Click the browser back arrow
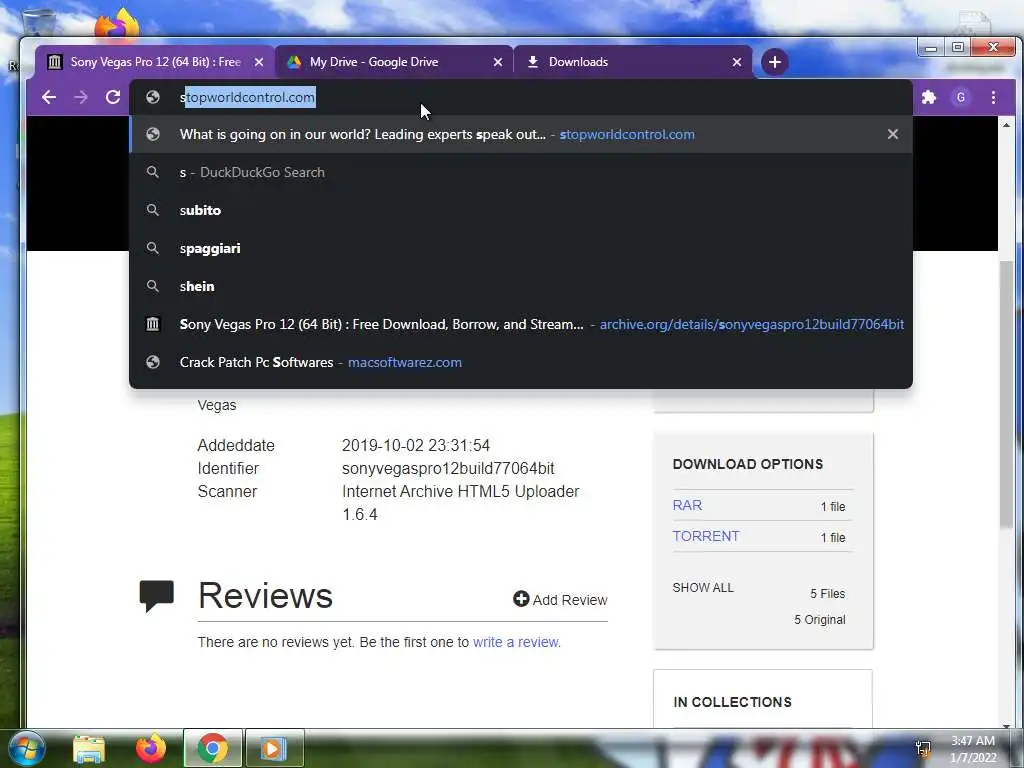This screenshot has width=1024, height=768. (x=49, y=97)
